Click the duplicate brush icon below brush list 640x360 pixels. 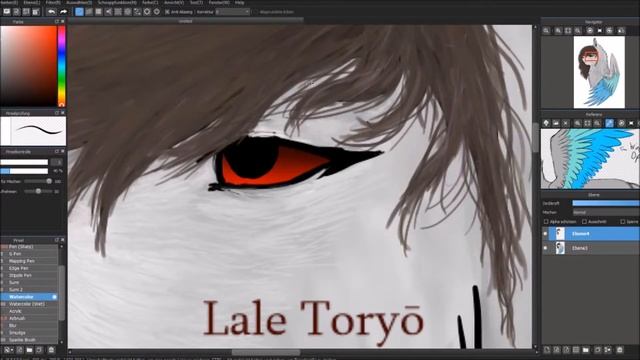click(39, 350)
